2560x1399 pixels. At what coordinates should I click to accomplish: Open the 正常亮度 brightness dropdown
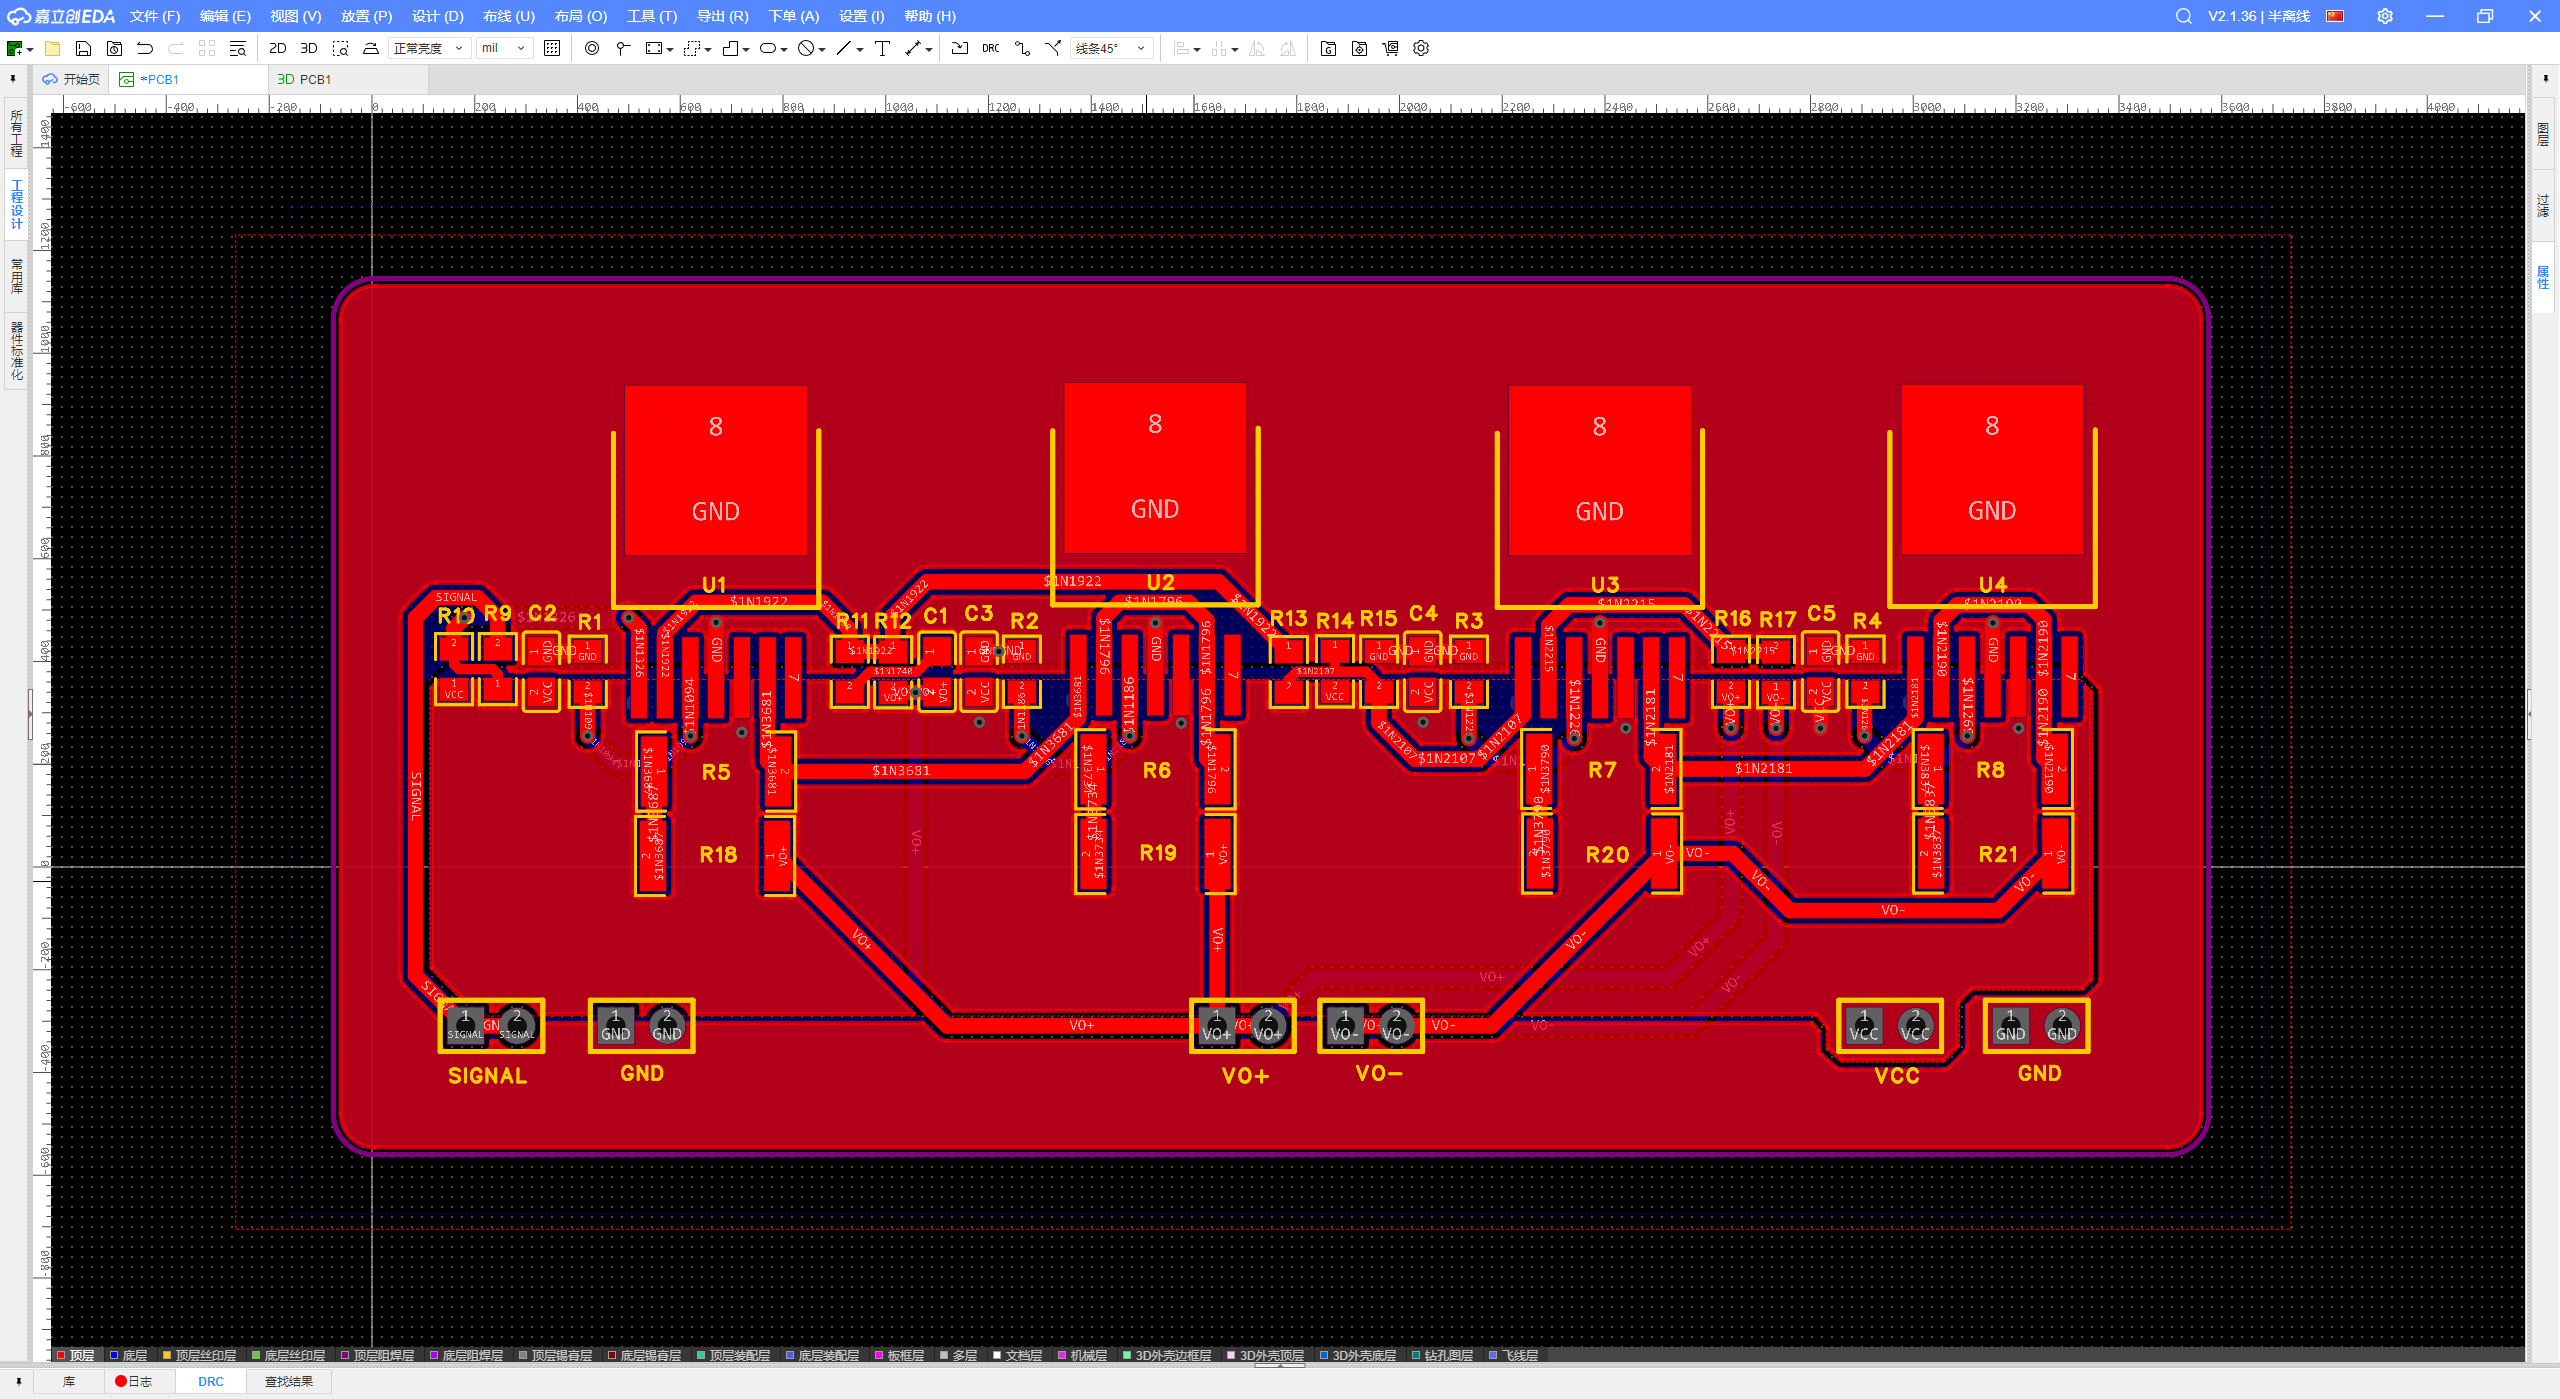(428, 48)
